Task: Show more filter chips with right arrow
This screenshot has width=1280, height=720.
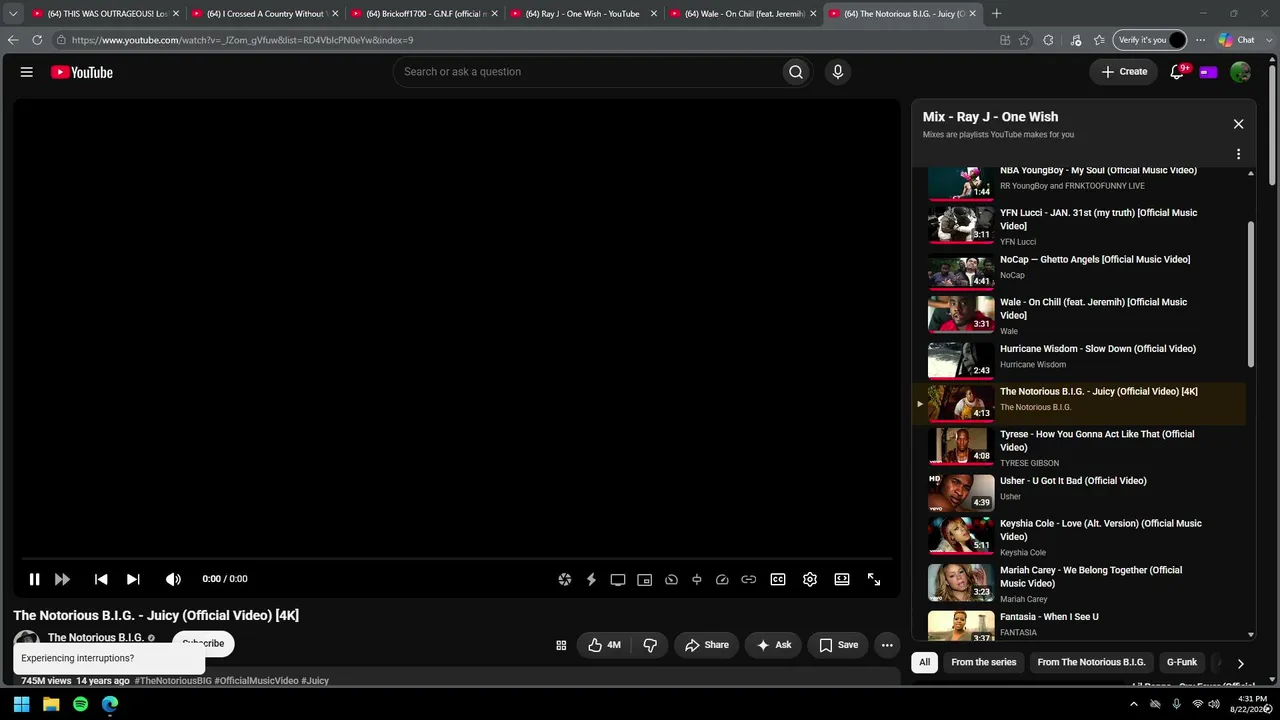Action: (1240, 663)
